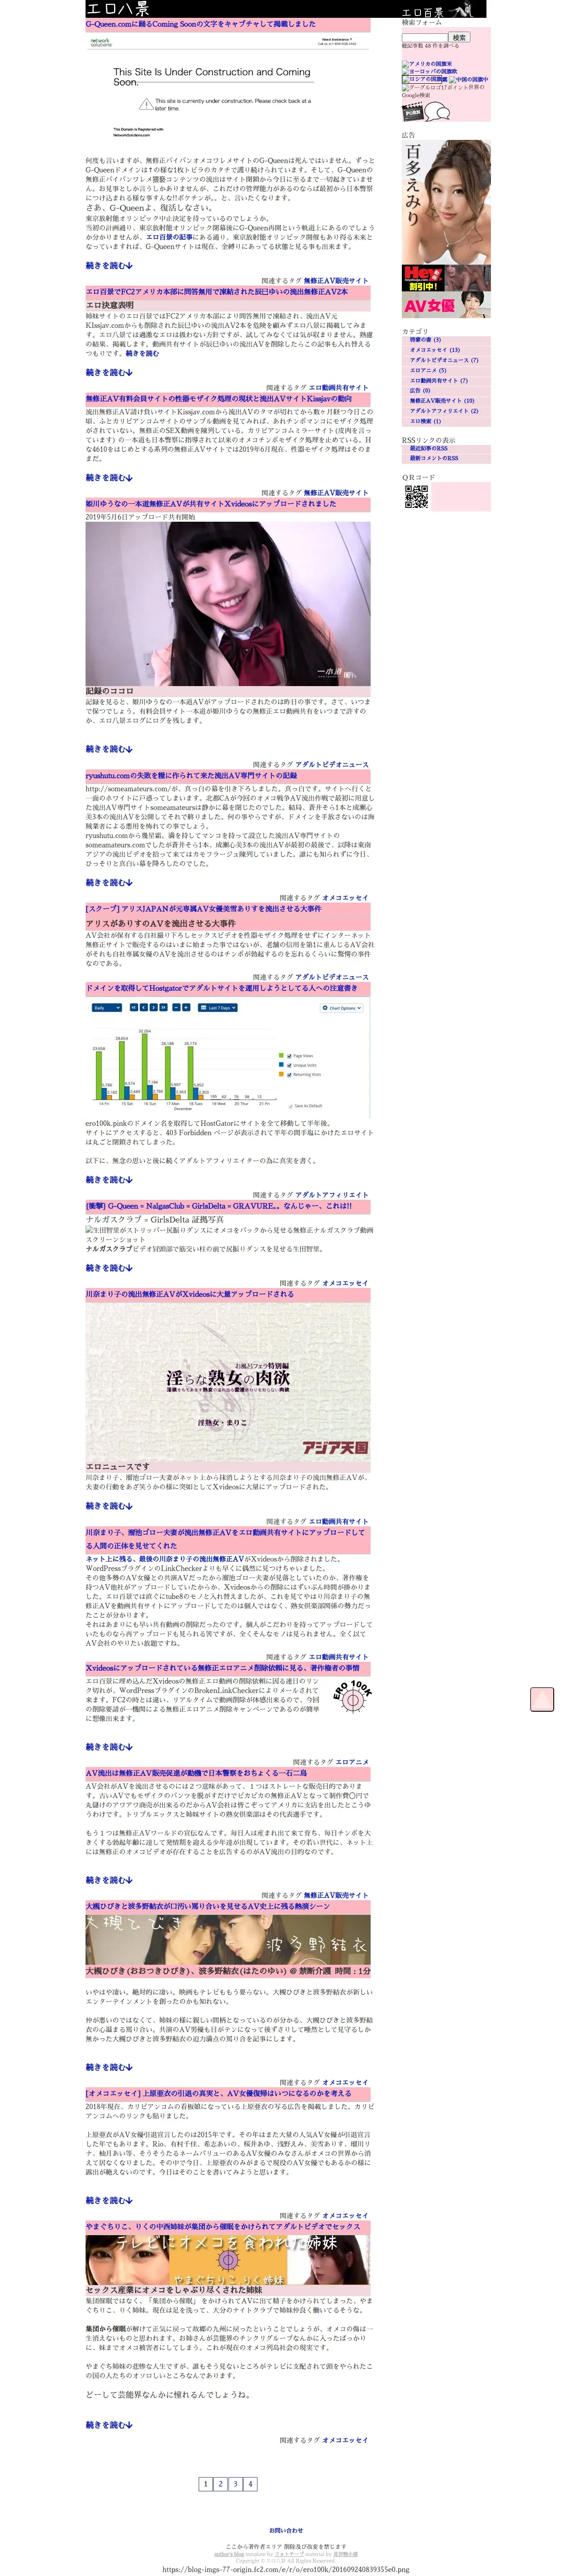Click the 検索 search button
This screenshot has height=2576, width=572.
pos(458,37)
